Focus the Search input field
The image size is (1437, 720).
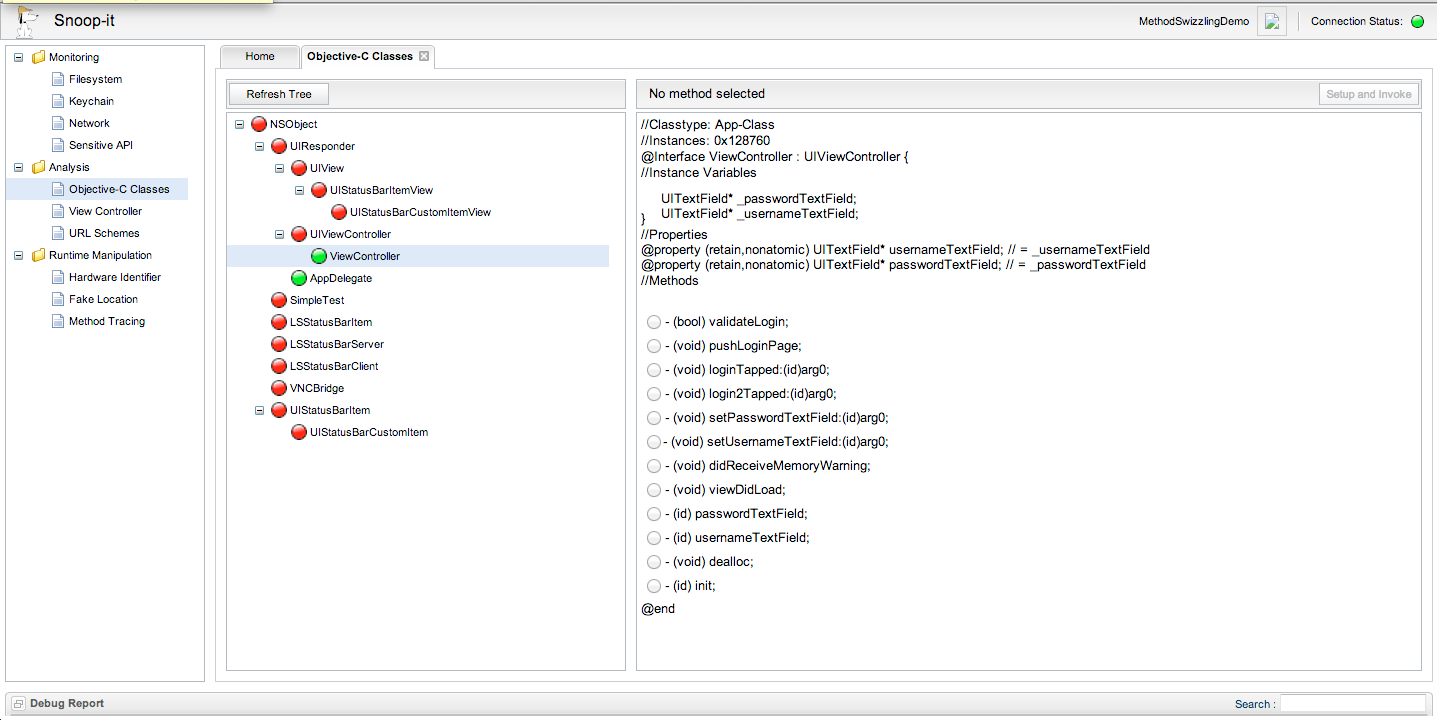pos(1353,704)
